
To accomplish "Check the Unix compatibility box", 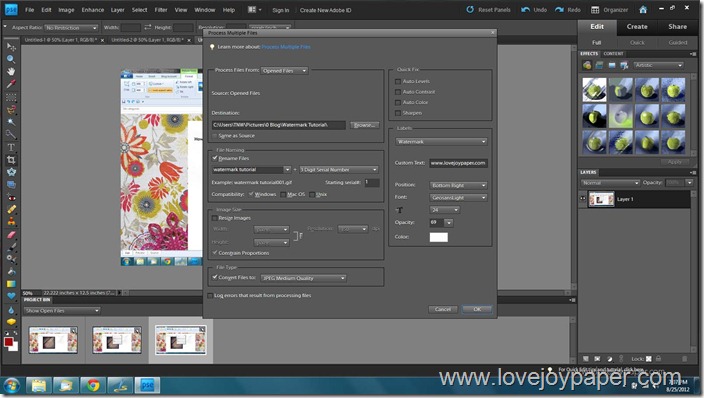I will coord(312,195).
